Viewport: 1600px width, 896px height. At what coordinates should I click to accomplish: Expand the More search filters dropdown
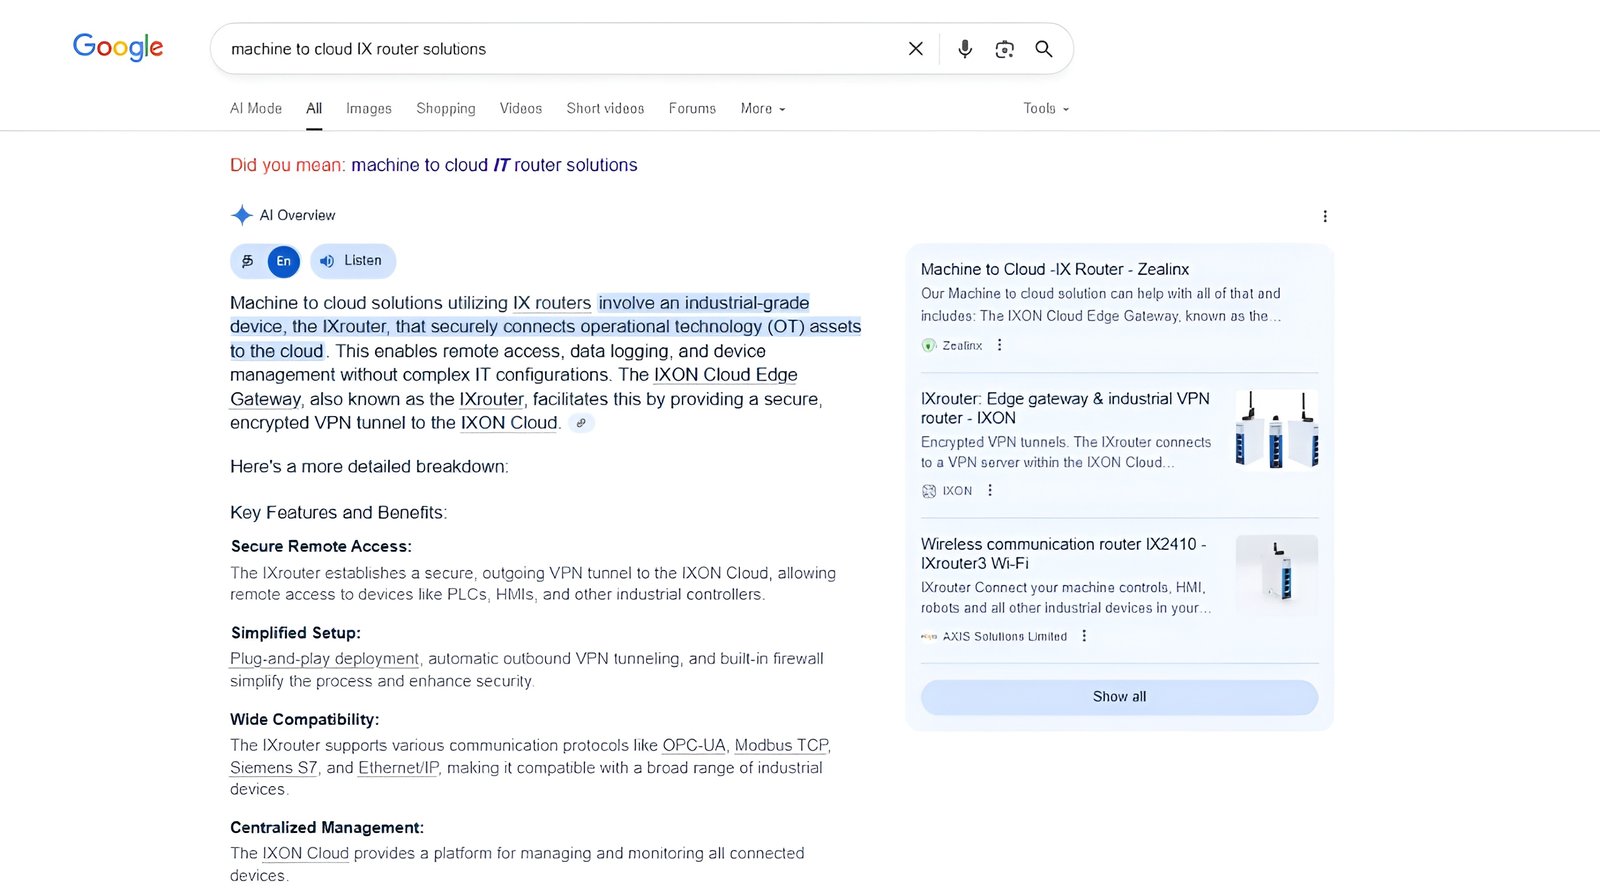coord(763,109)
